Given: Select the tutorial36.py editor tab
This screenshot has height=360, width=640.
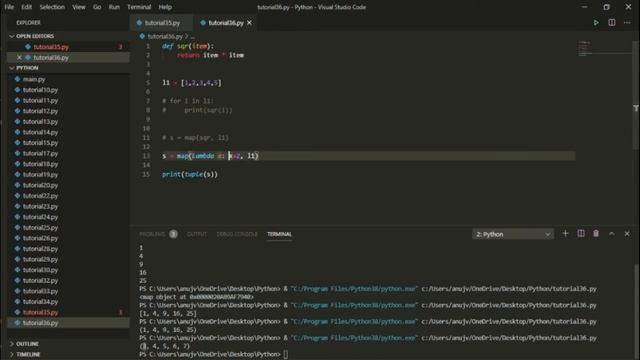Looking at the screenshot, I should [226, 23].
